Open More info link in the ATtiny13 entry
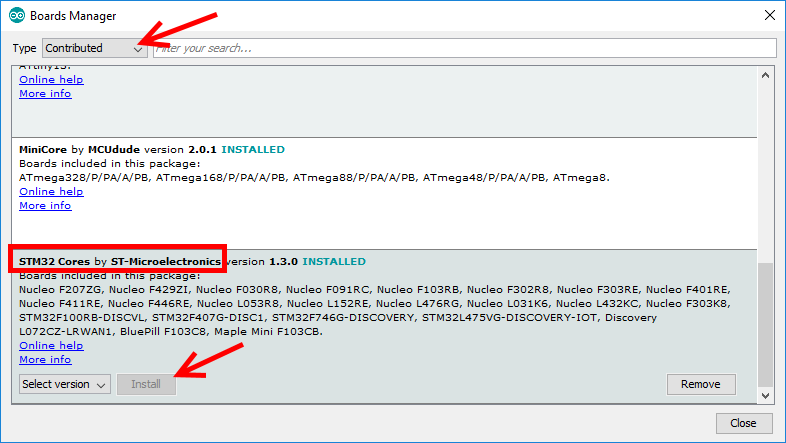The height and width of the screenshot is (443, 786). tap(45, 93)
